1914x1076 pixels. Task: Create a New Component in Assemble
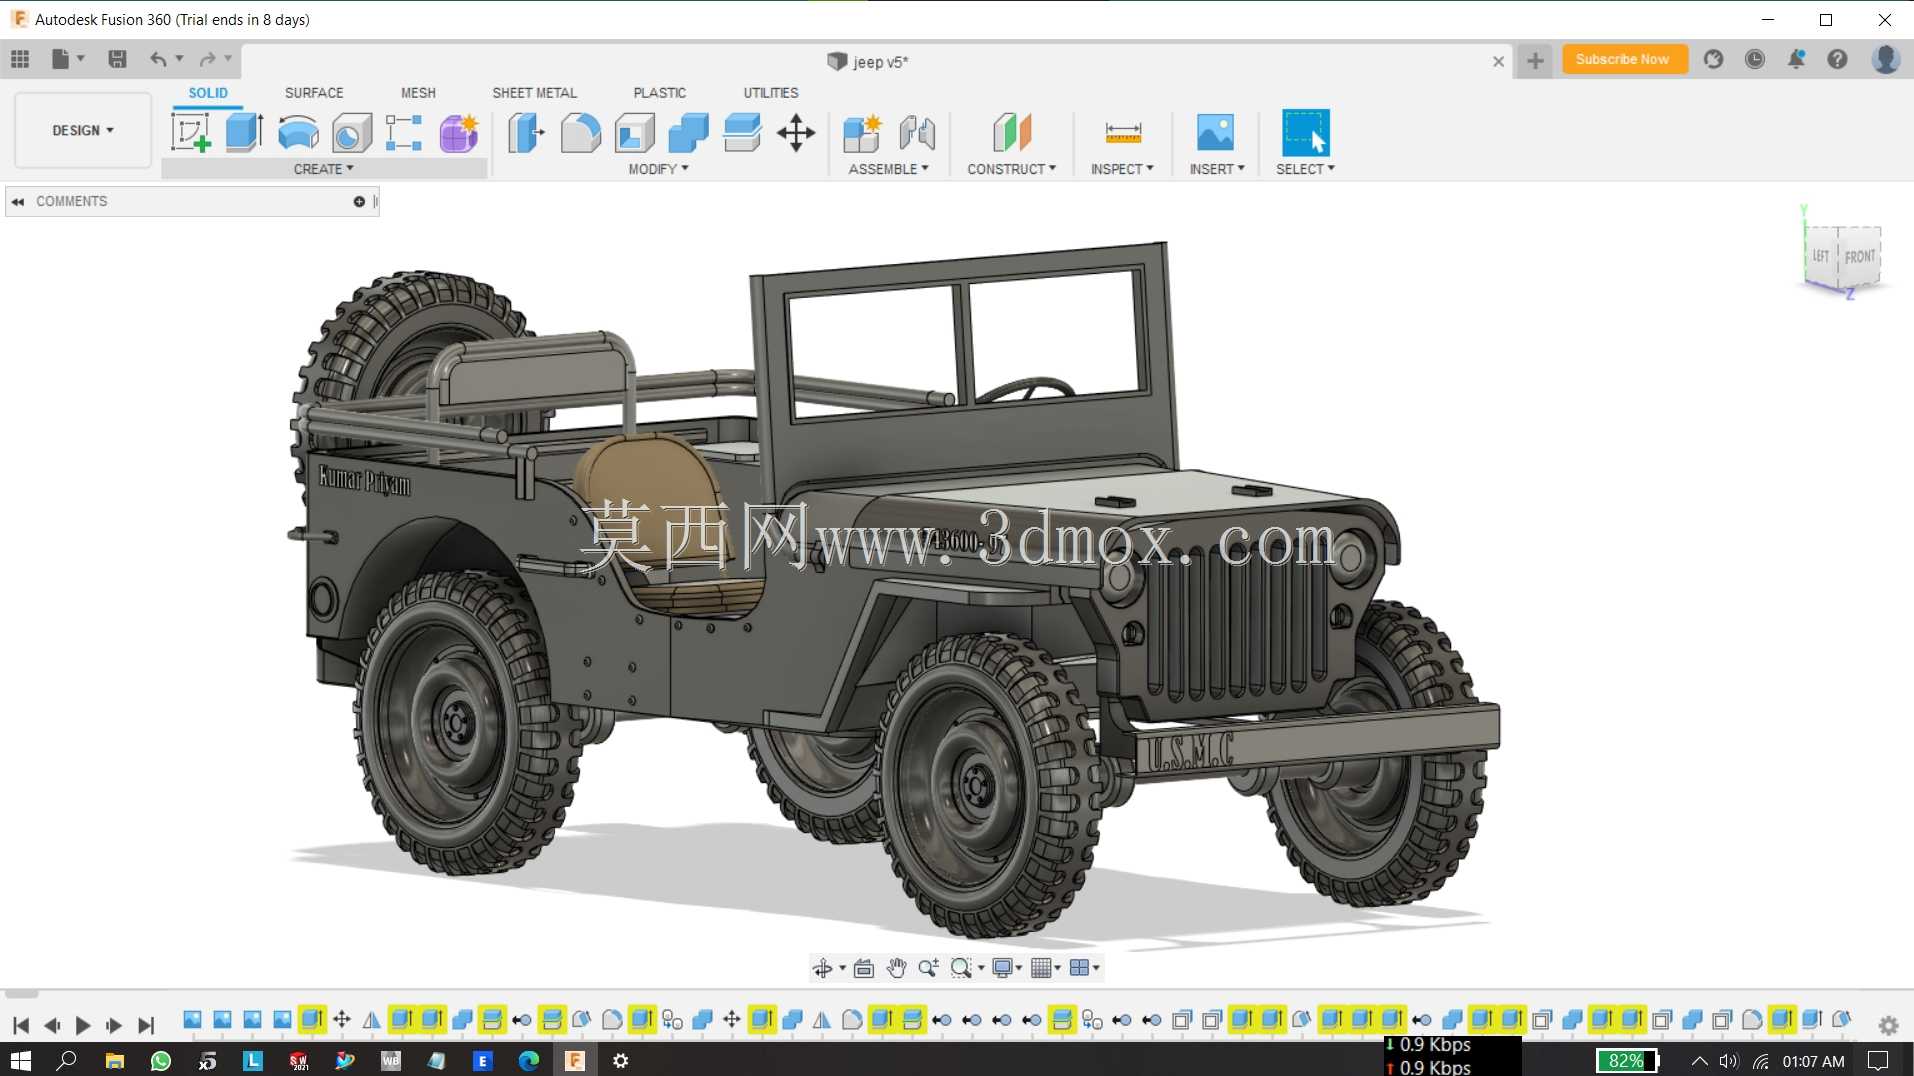pos(861,132)
